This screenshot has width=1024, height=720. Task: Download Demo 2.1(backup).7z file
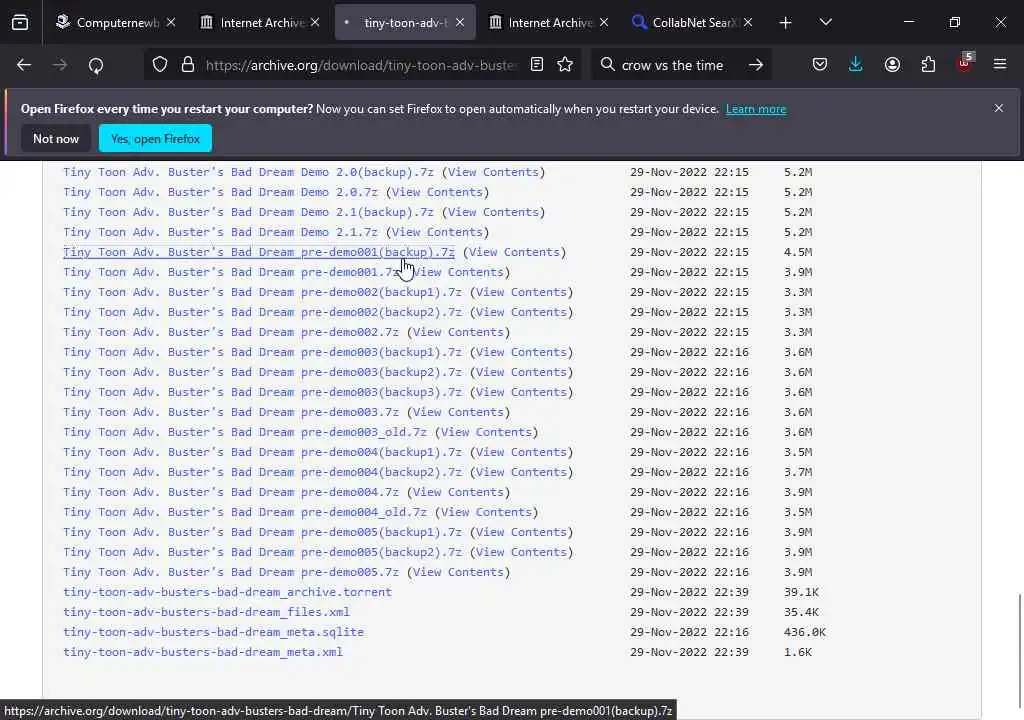[x=248, y=212]
